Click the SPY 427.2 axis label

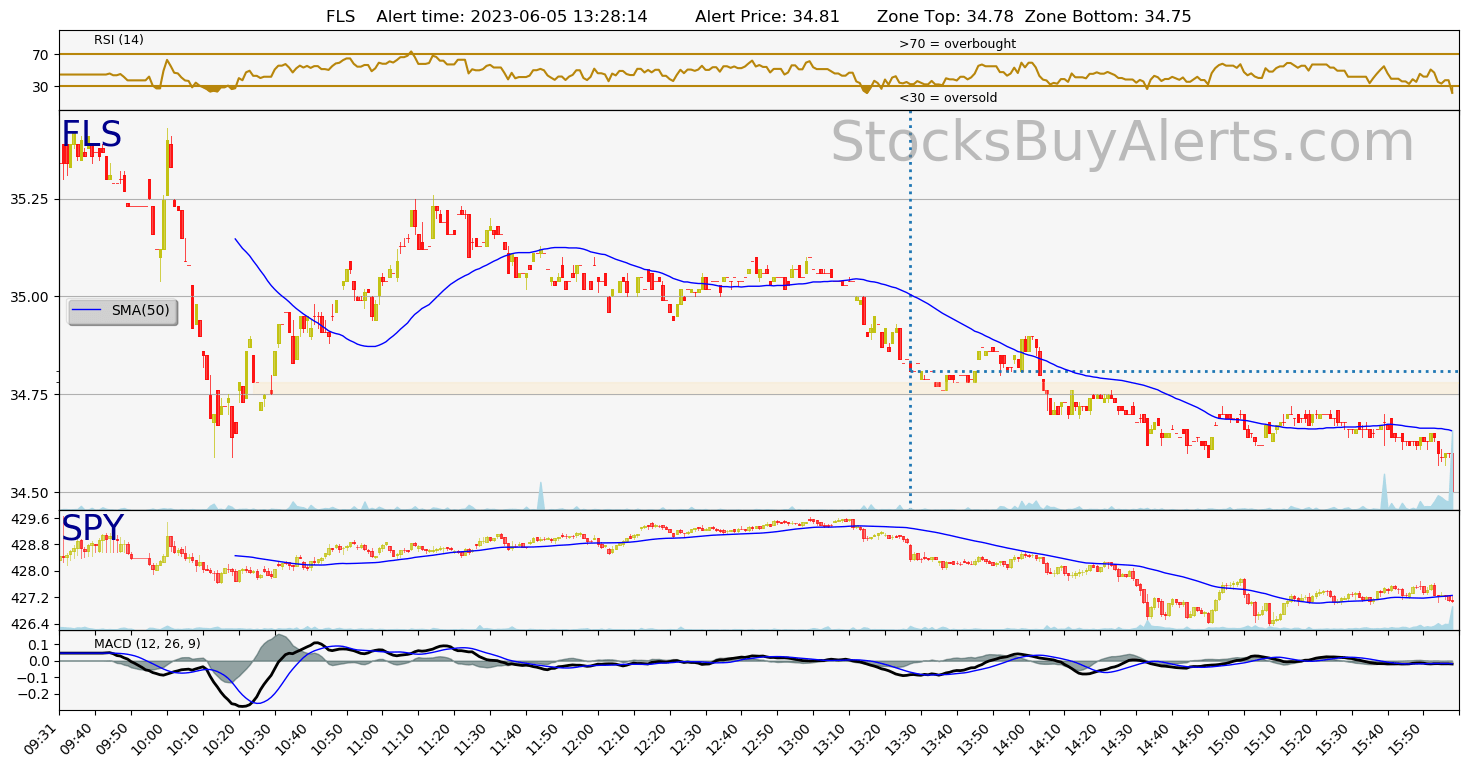click(x=30, y=598)
